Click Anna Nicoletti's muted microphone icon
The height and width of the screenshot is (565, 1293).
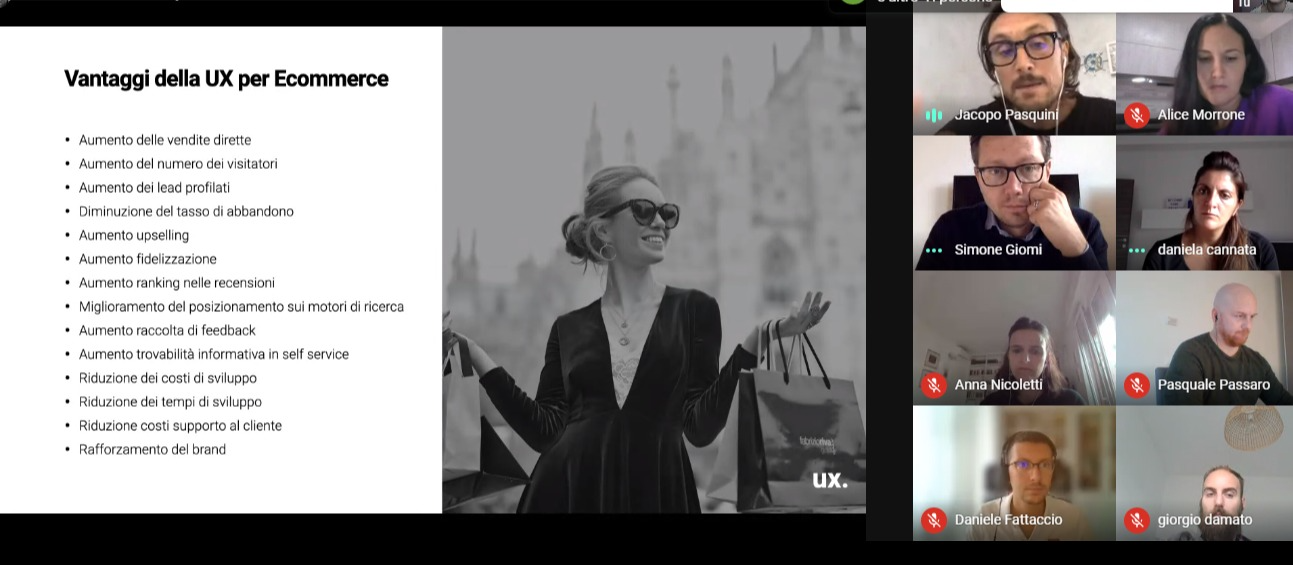933,385
